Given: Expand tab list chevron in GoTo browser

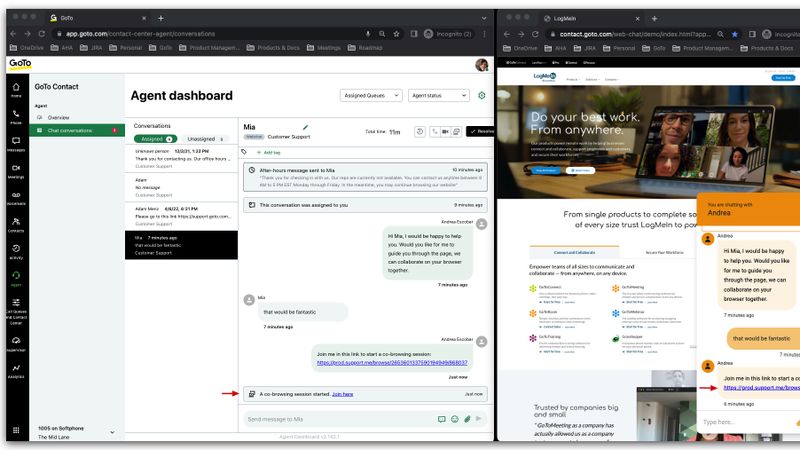Looking at the screenshot, I should (x=484, y=18).
